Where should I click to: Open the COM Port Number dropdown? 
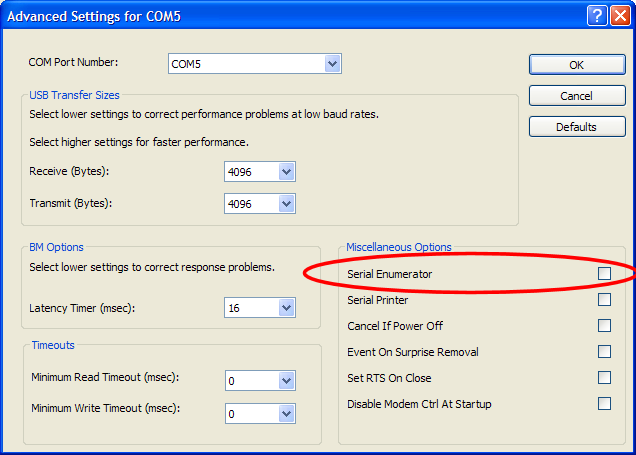tap(332, 64)
